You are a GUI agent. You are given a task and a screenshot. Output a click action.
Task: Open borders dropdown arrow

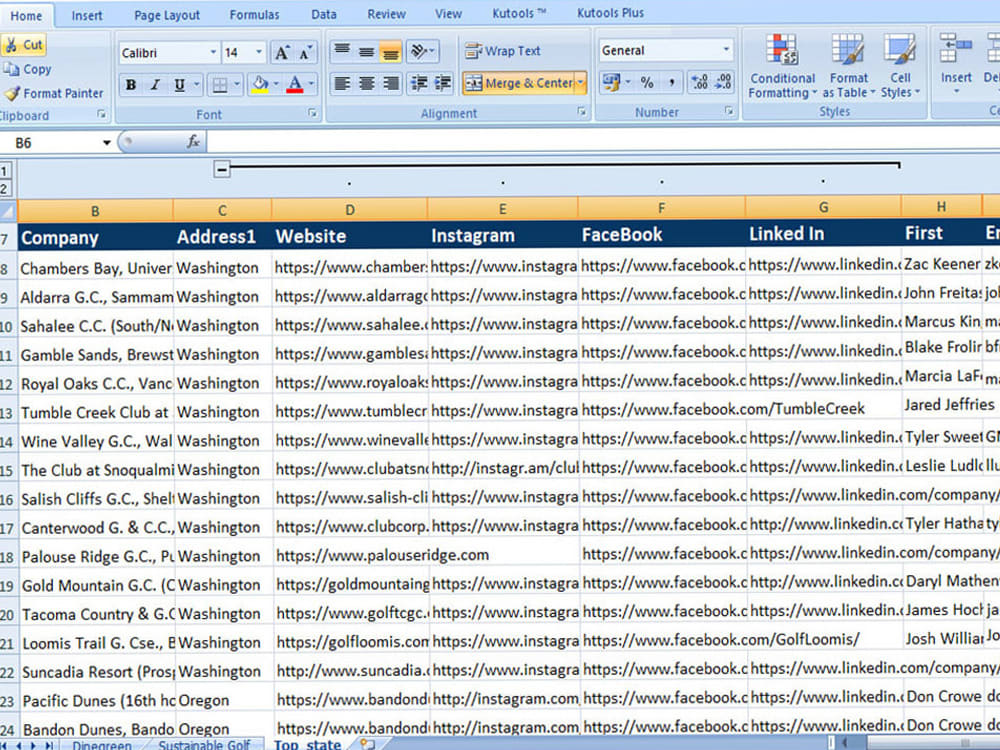click(x=237, y=84)
